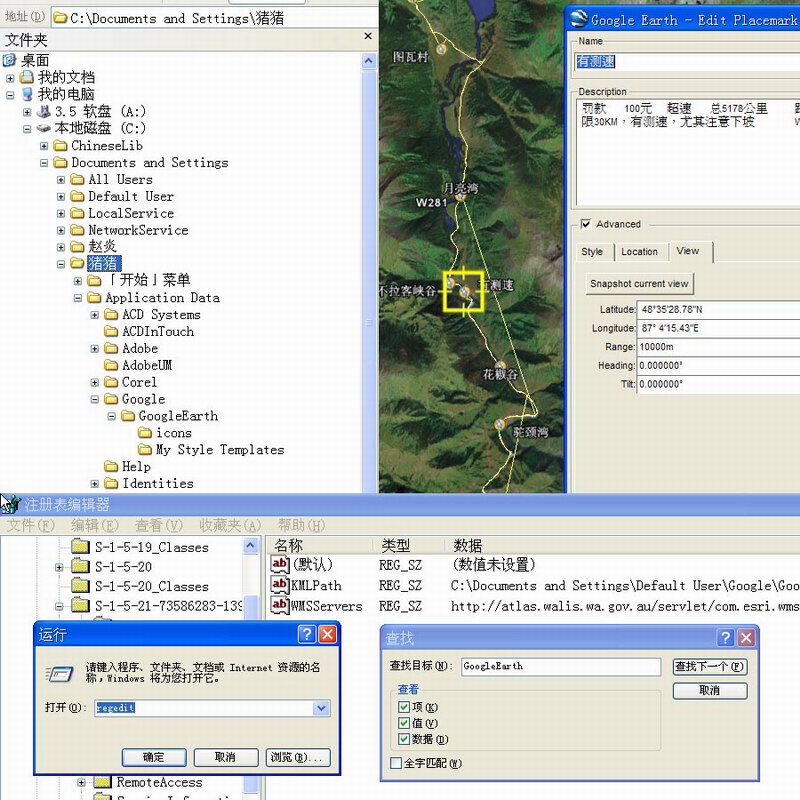Click the icons folder under GoogleEarth
800x800 pixels.
point(145,433)
